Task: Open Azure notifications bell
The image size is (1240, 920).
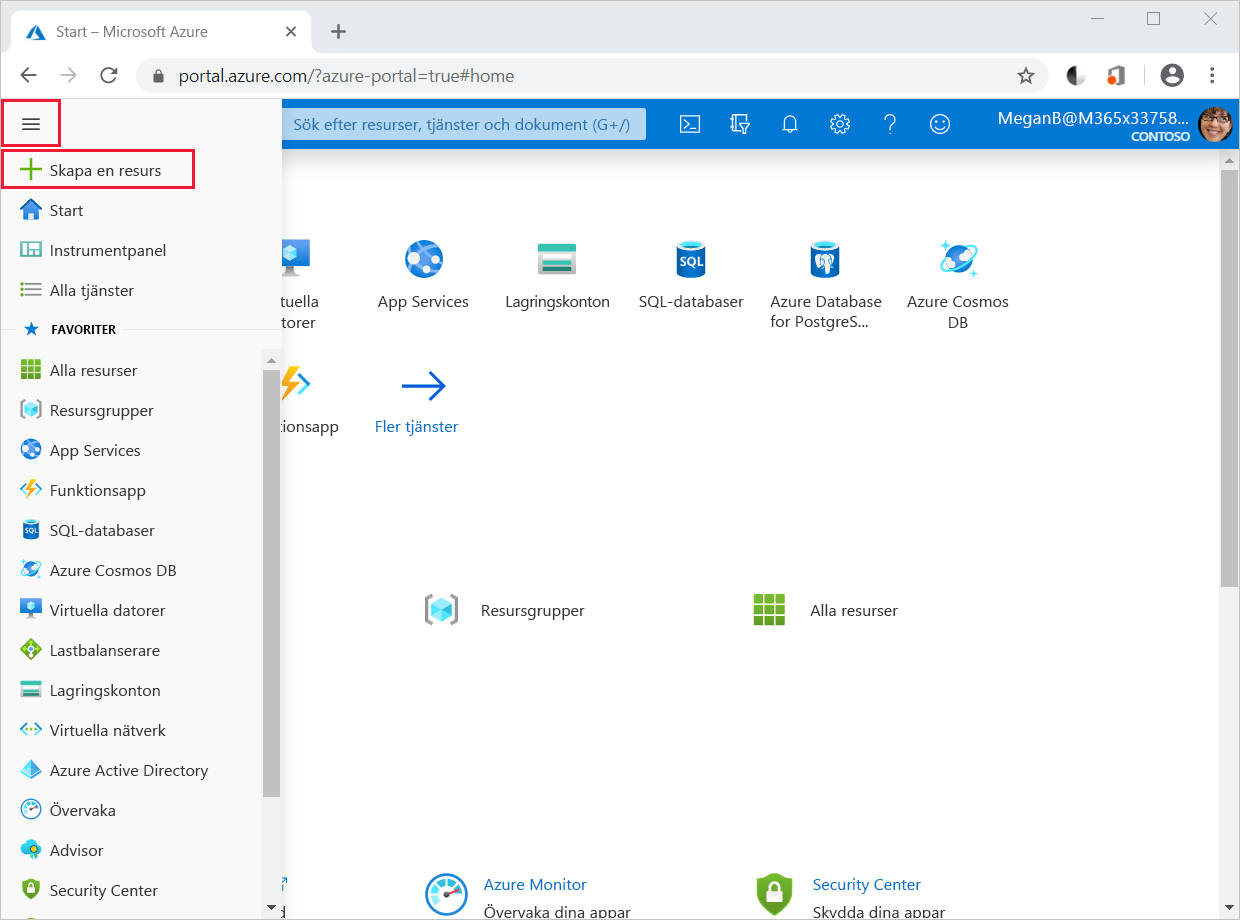Action: 789,124
